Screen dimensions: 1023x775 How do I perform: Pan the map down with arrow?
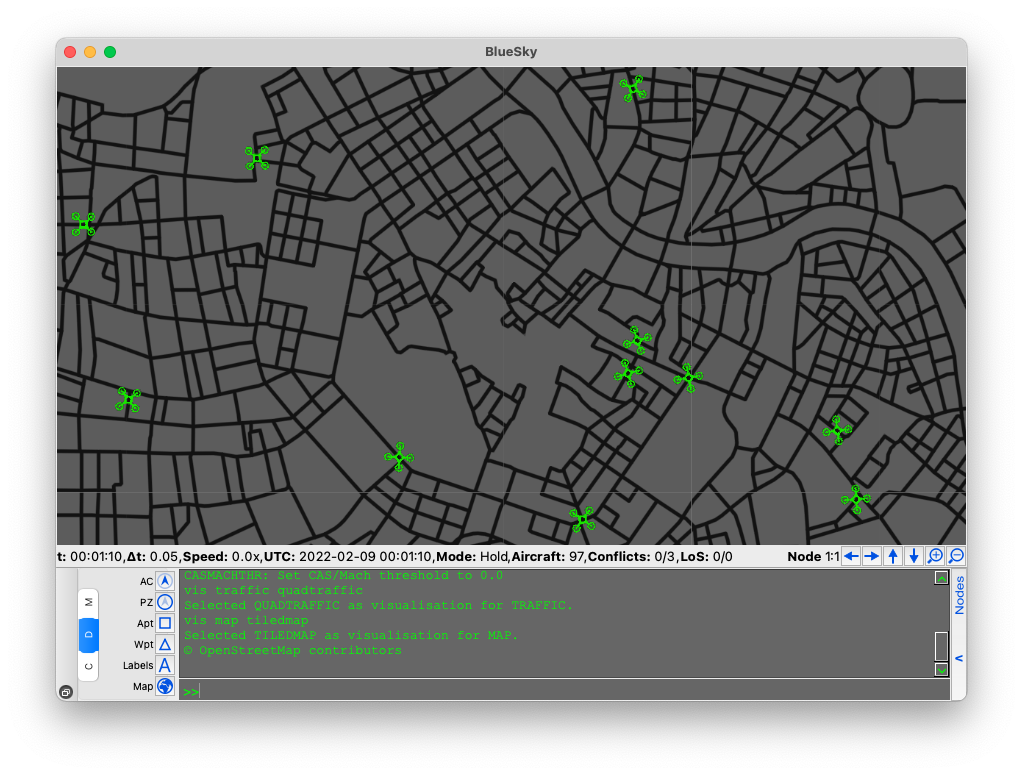914,556
